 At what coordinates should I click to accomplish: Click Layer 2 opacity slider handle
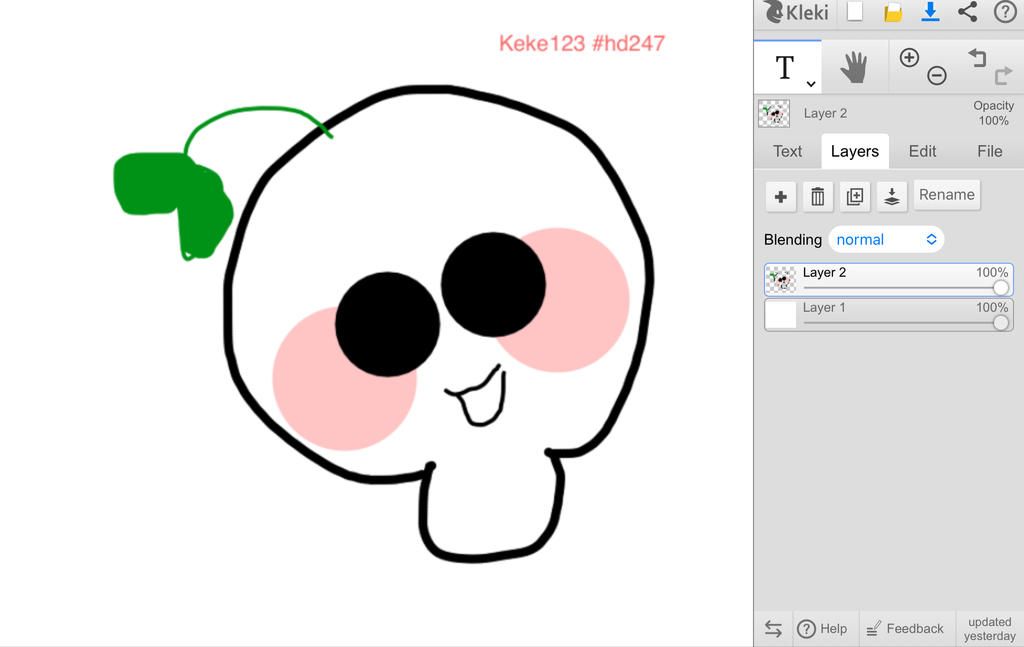(x=1000, y=288)
